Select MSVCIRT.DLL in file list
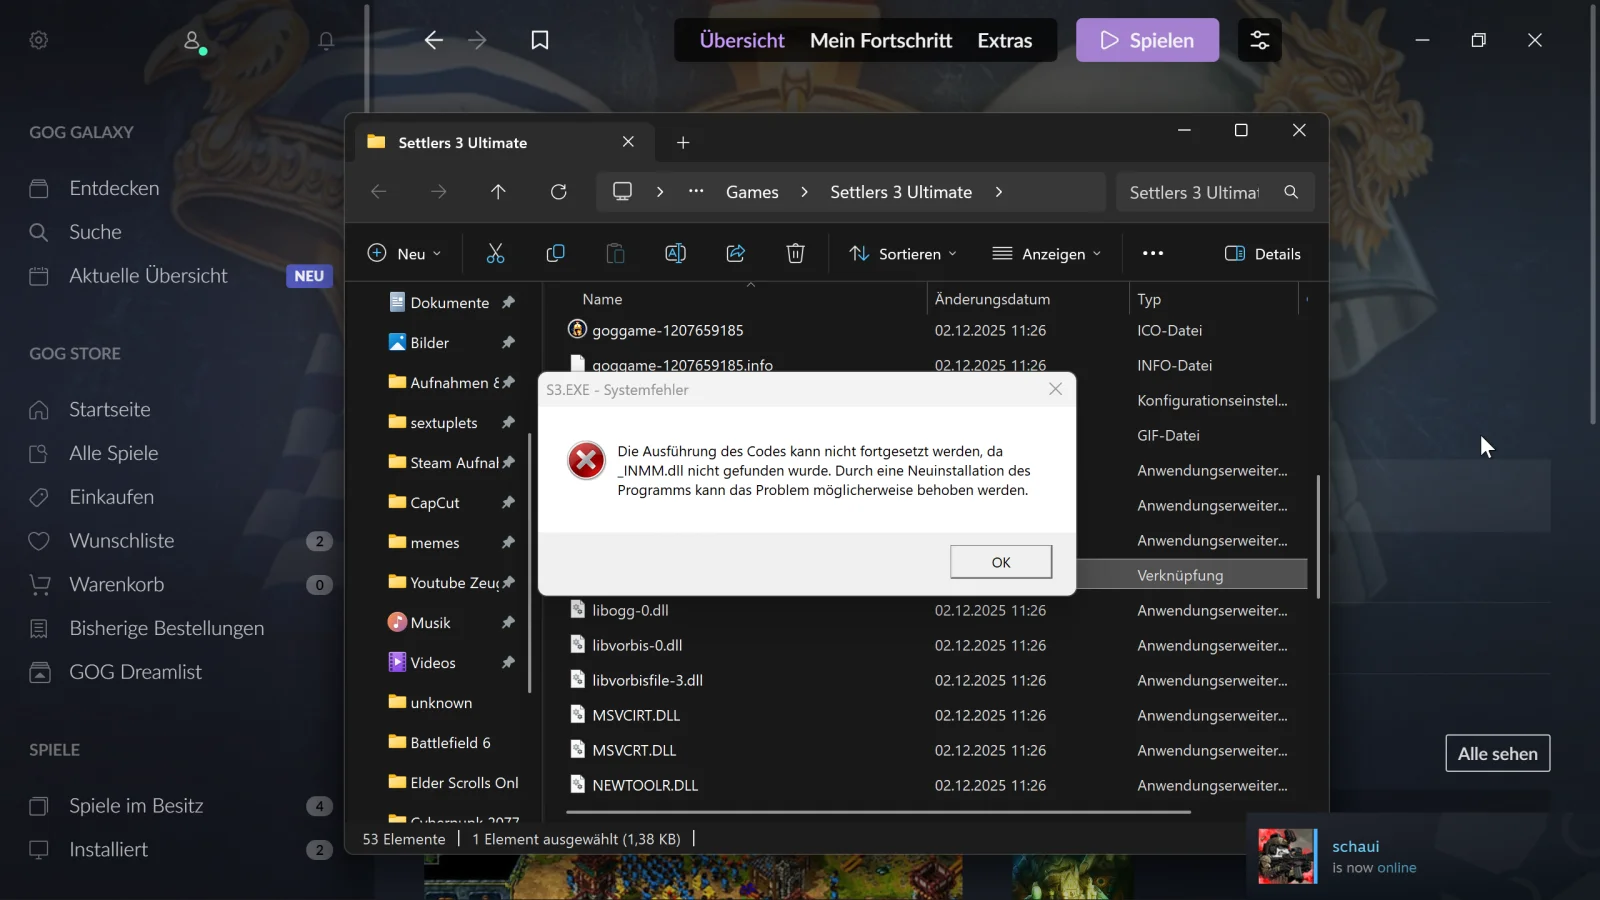The image size is (1600, 900). coord(636,715)
